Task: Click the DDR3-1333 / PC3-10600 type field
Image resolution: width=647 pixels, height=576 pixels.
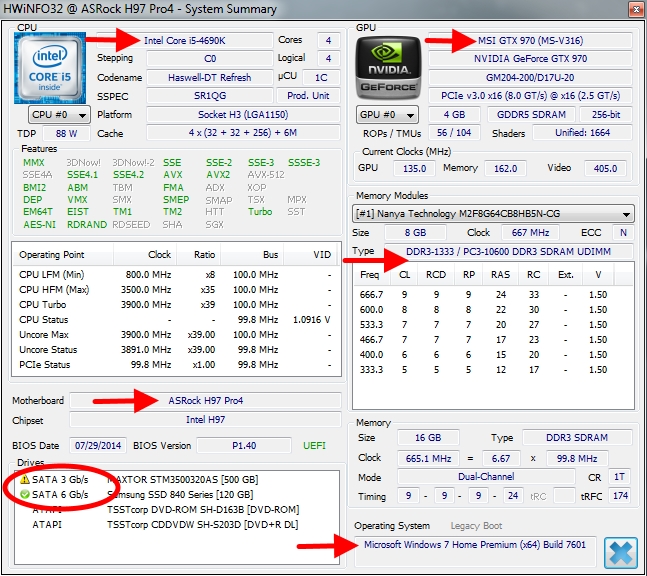Action: 508,251
